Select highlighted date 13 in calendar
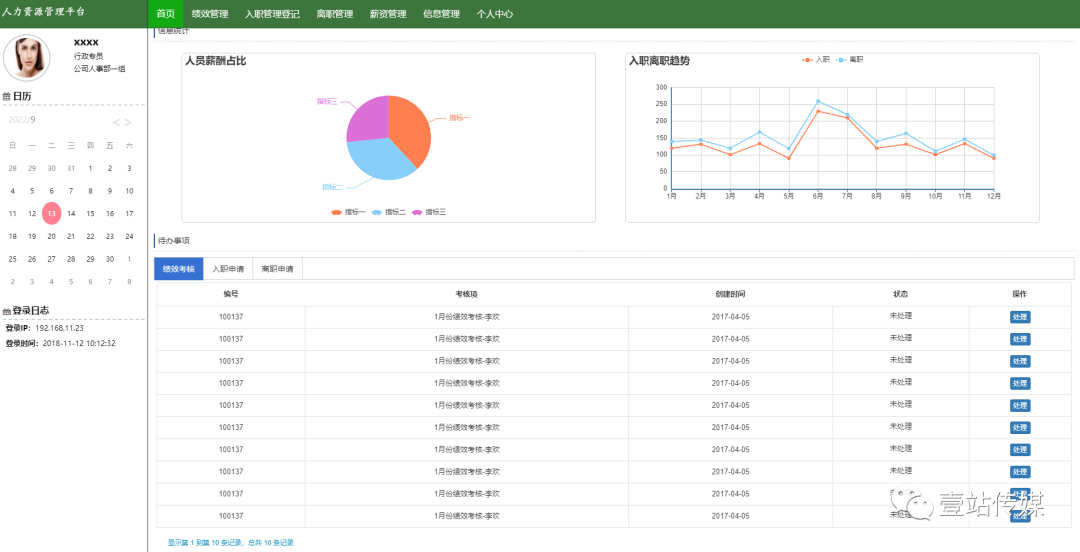1080x552 pixels. pyautogui.click(x=51, y=213)
